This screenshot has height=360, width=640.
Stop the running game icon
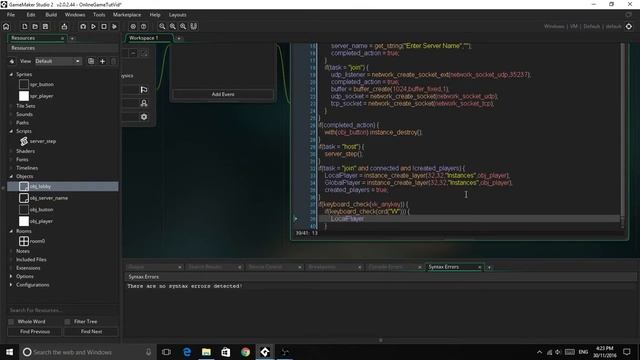click(x=104, y=27)
